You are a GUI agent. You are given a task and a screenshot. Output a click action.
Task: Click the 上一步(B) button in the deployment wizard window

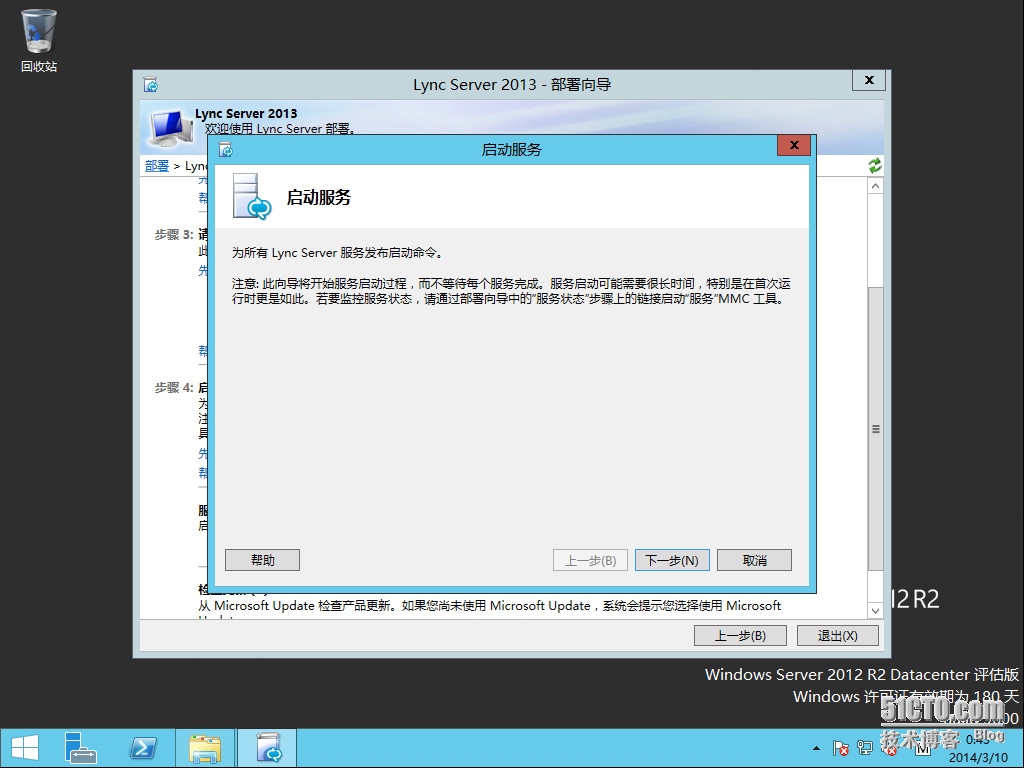point(740,635)
